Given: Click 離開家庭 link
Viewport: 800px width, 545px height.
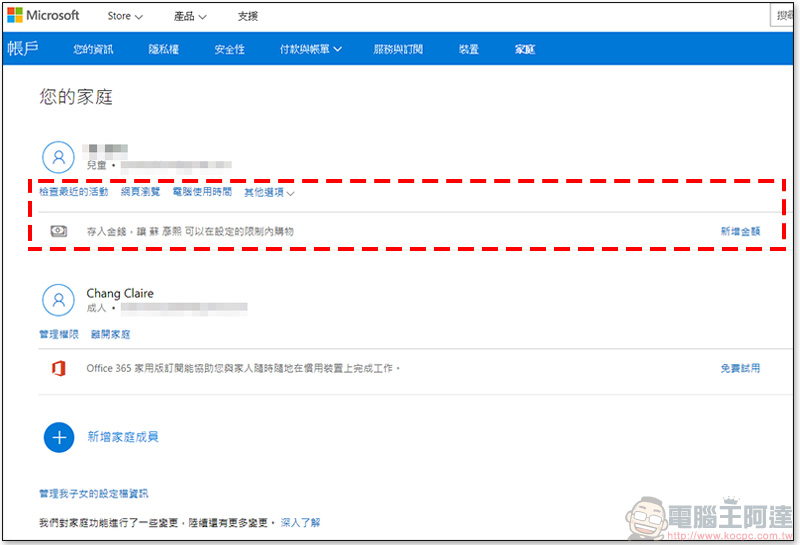Looking at the screenshot, I should (111, 334).
